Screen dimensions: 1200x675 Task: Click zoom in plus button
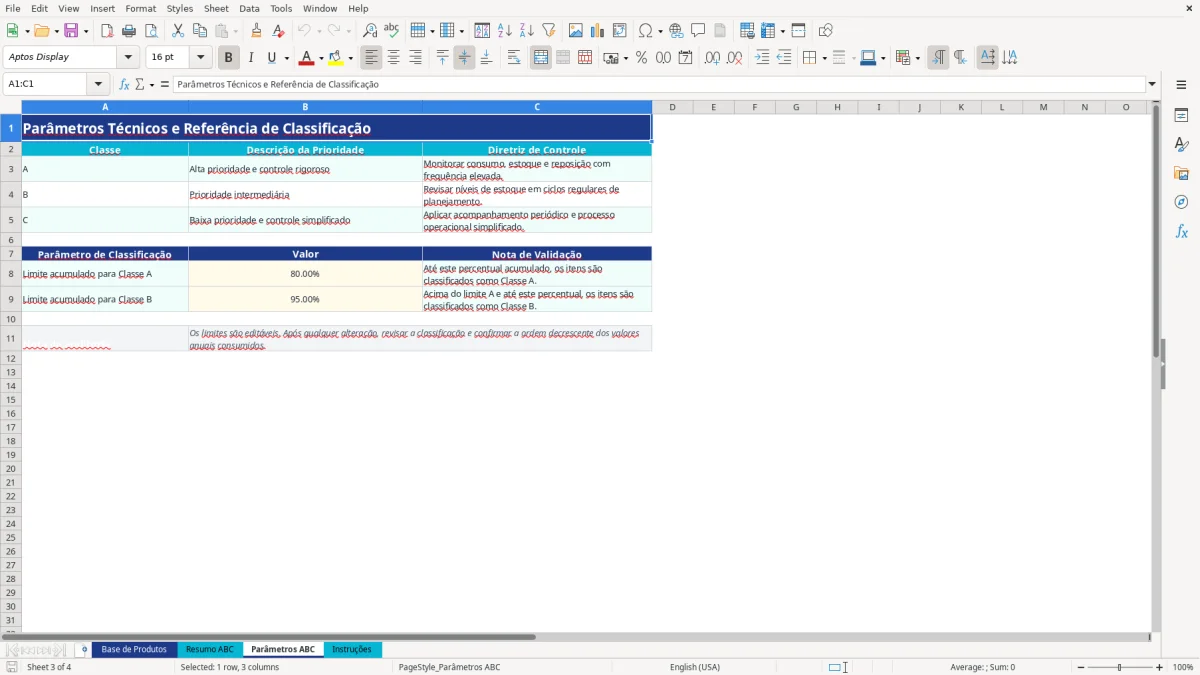coord(1160,667)
